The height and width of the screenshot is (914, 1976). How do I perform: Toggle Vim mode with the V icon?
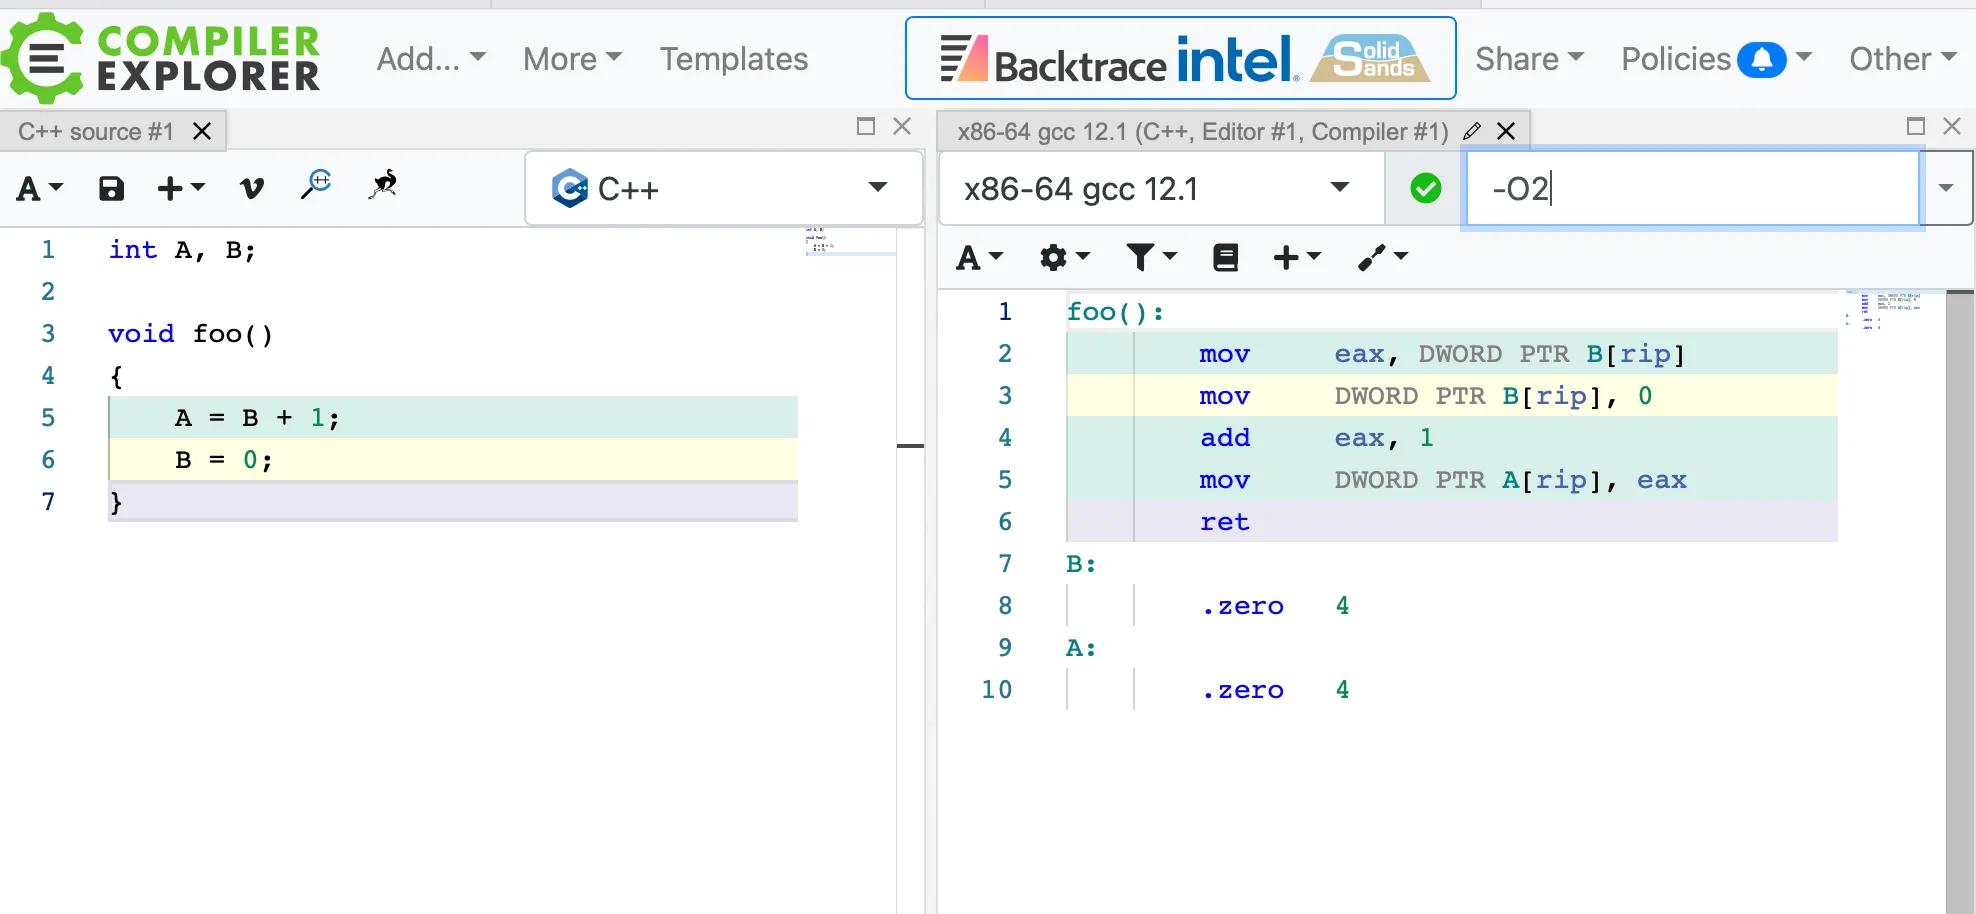tap(252, 188)
